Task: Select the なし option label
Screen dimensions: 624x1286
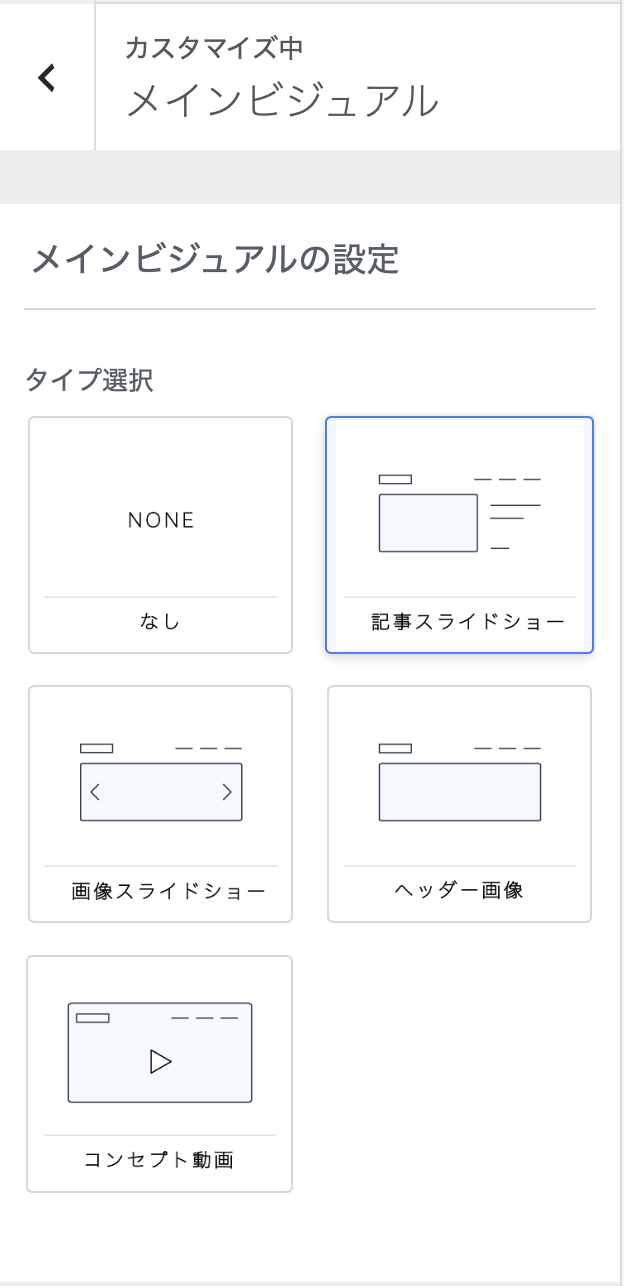Action: coord(160,622)
